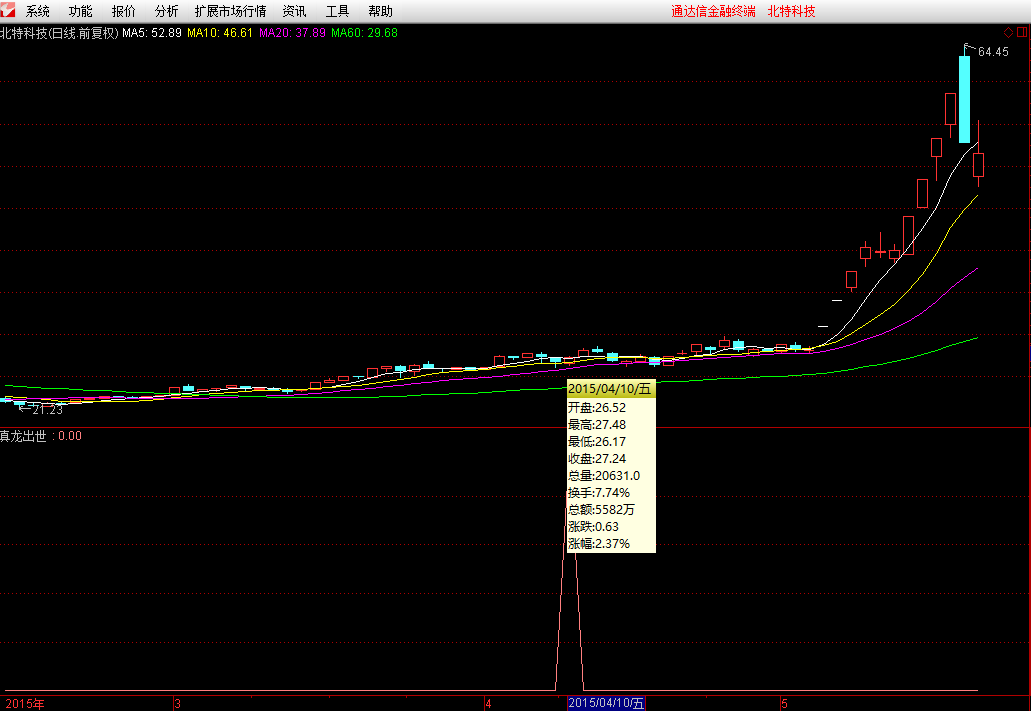Click the 21.23 low price marker

pos(47,410)
